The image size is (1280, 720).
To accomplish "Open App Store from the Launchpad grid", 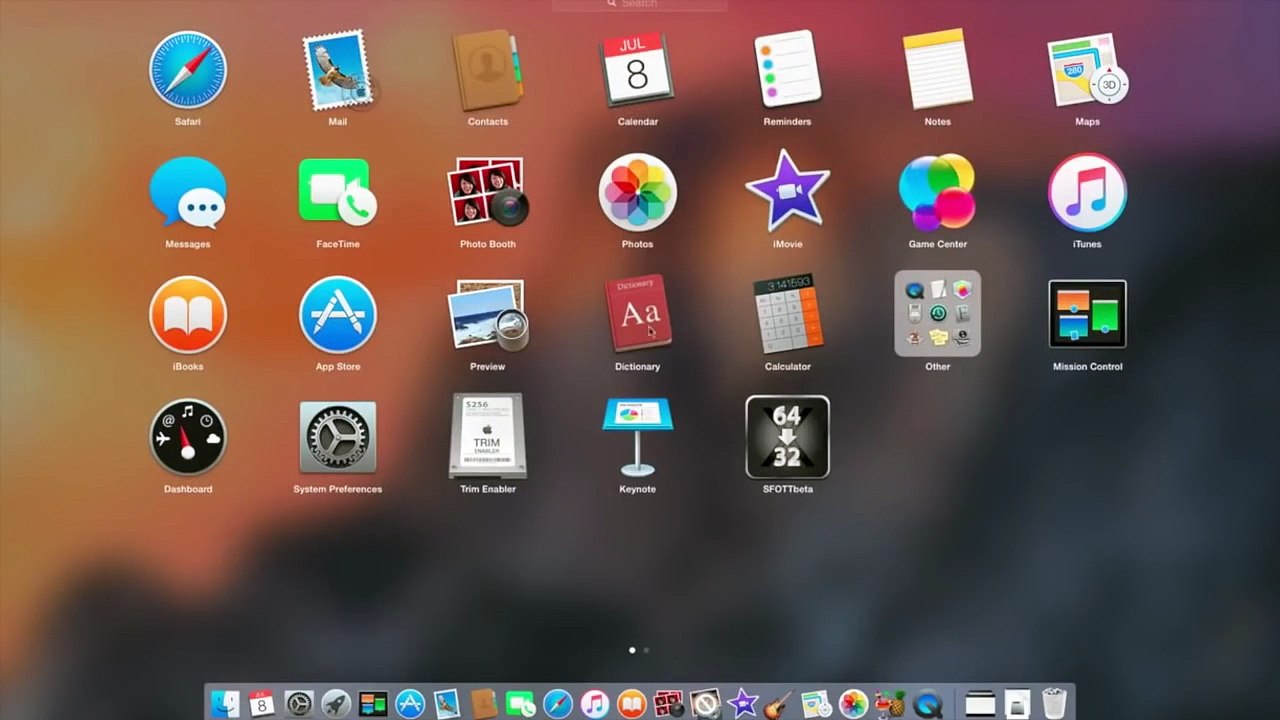I will coord(338,315).
